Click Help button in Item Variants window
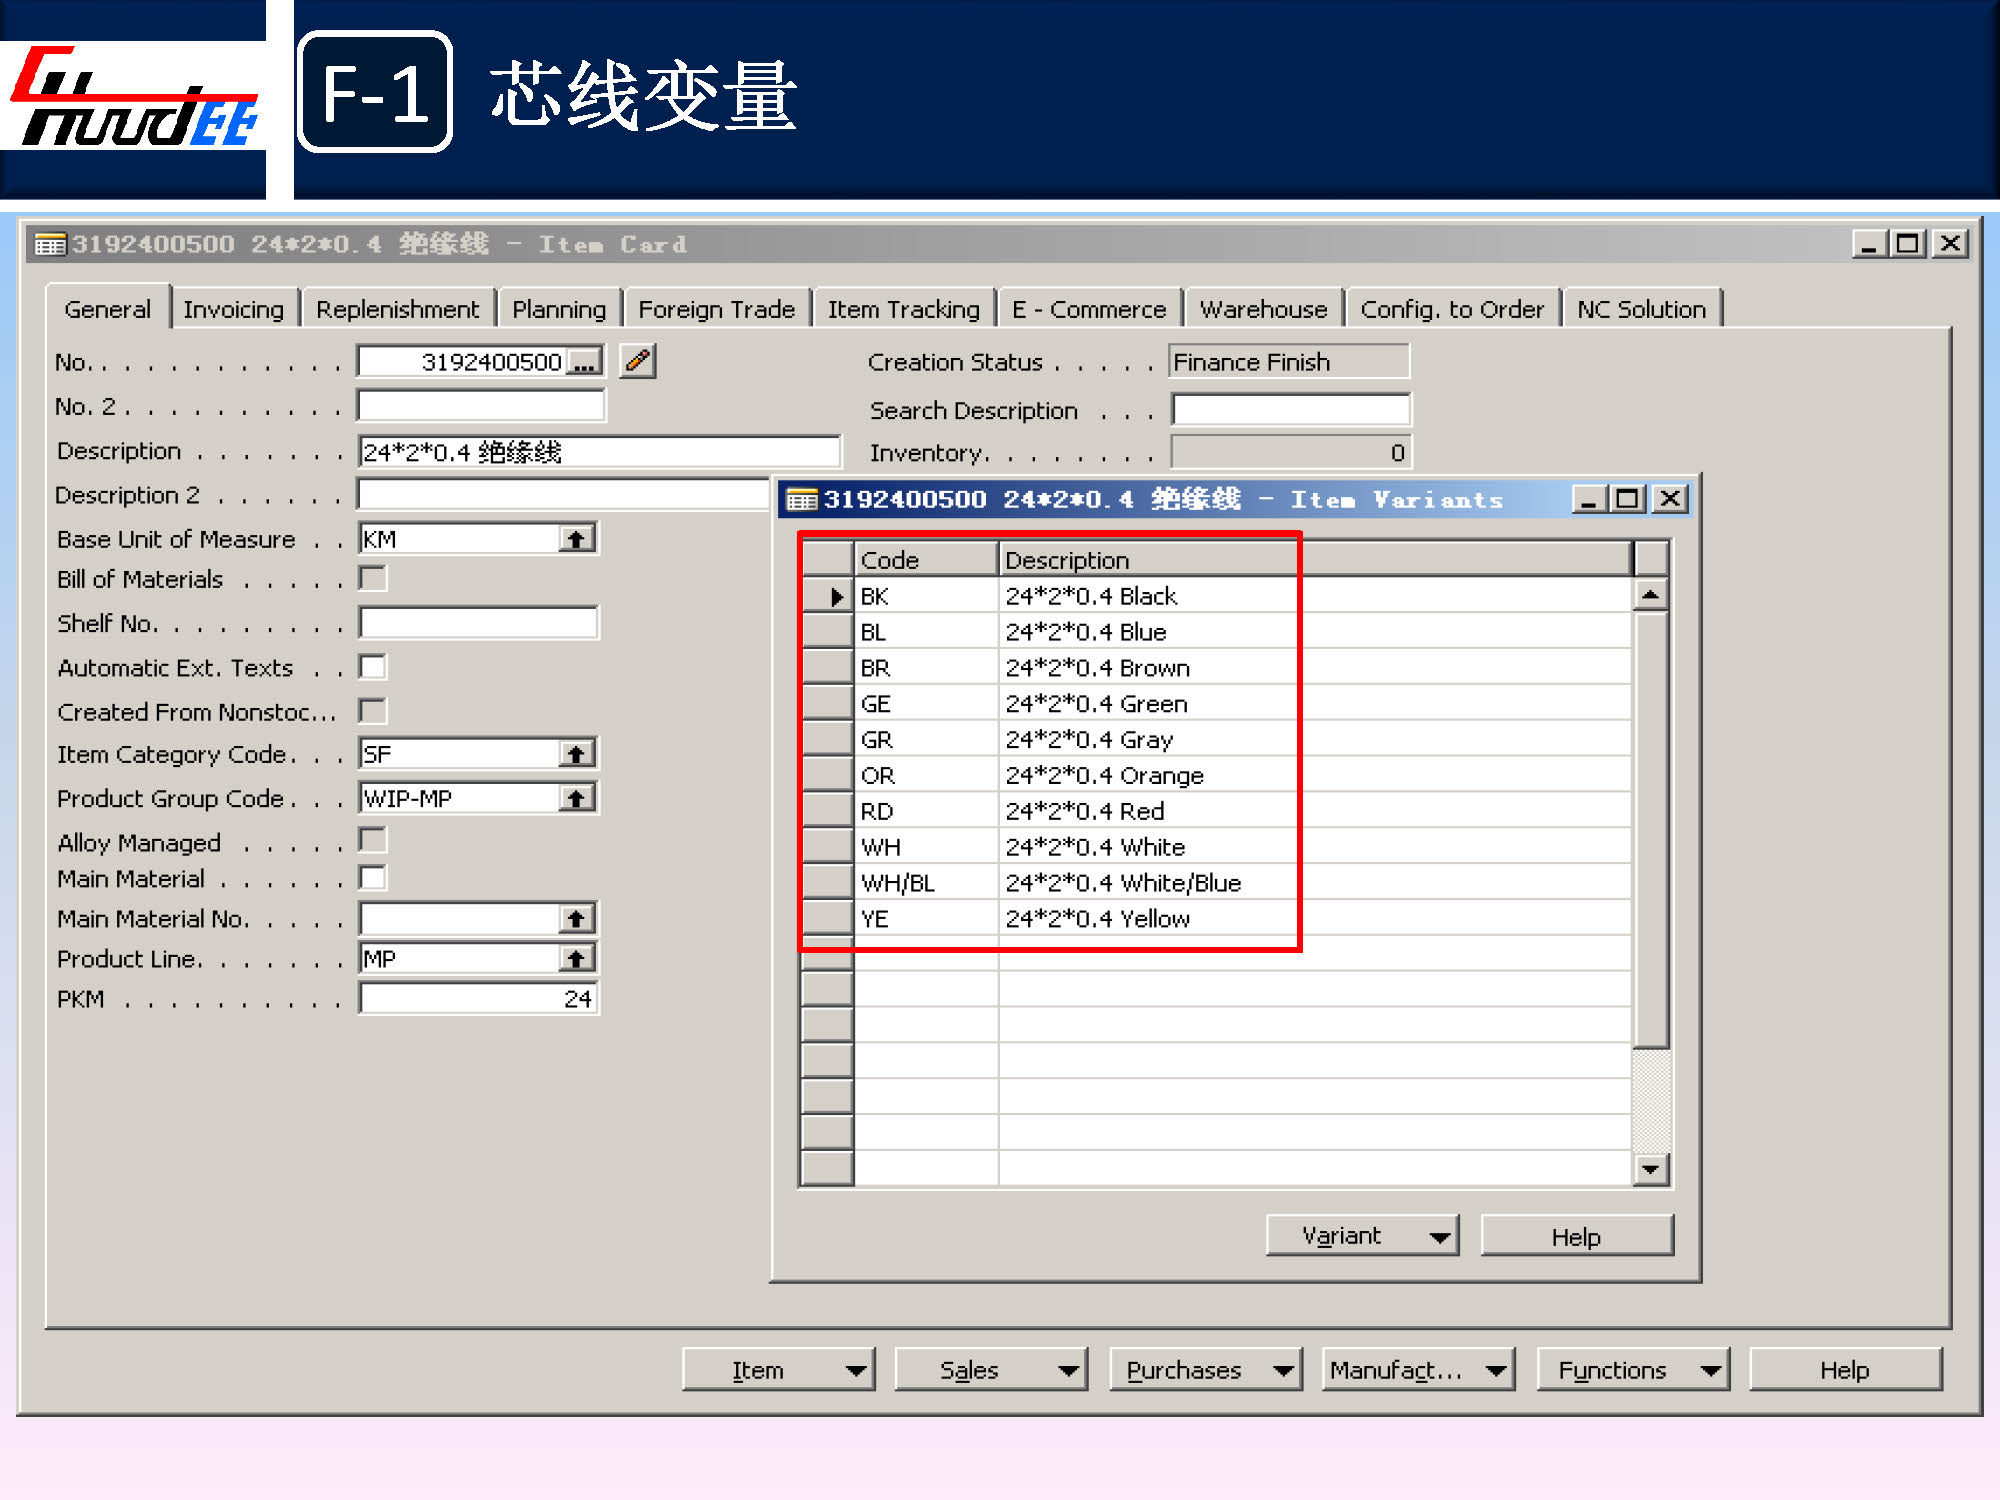The height and width of the screenshot is (1500, 2000). [x=1576, y=1236]
